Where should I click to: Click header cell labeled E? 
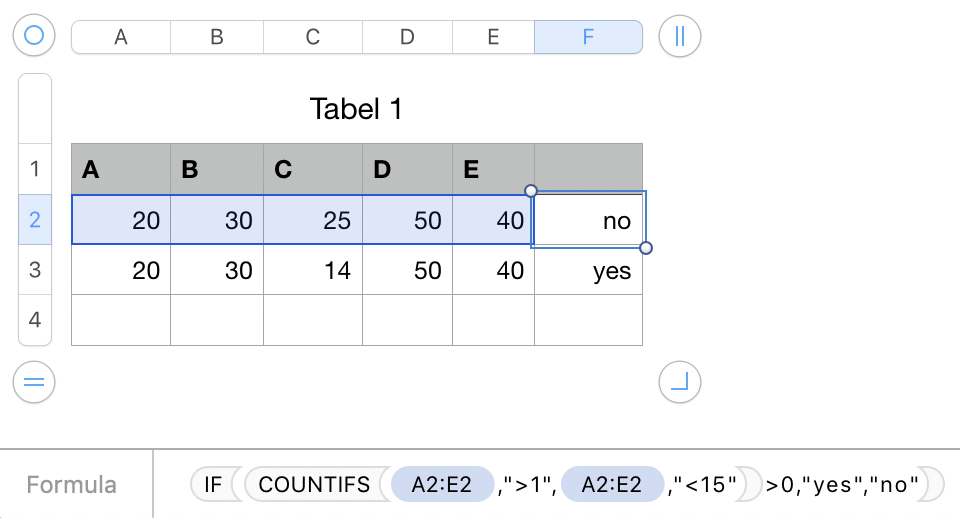(493, 169)
